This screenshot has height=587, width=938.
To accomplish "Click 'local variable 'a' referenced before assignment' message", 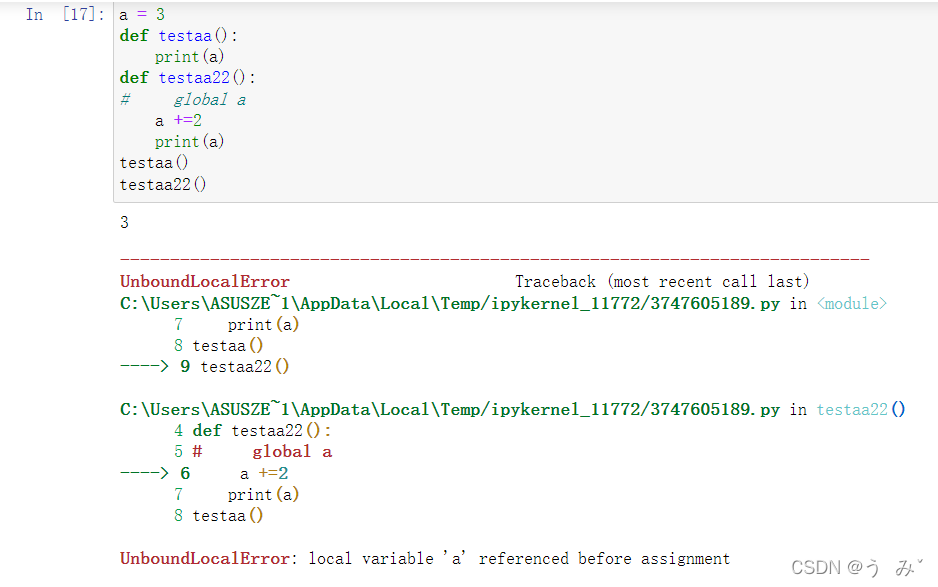I will click(x=519, y=558).
